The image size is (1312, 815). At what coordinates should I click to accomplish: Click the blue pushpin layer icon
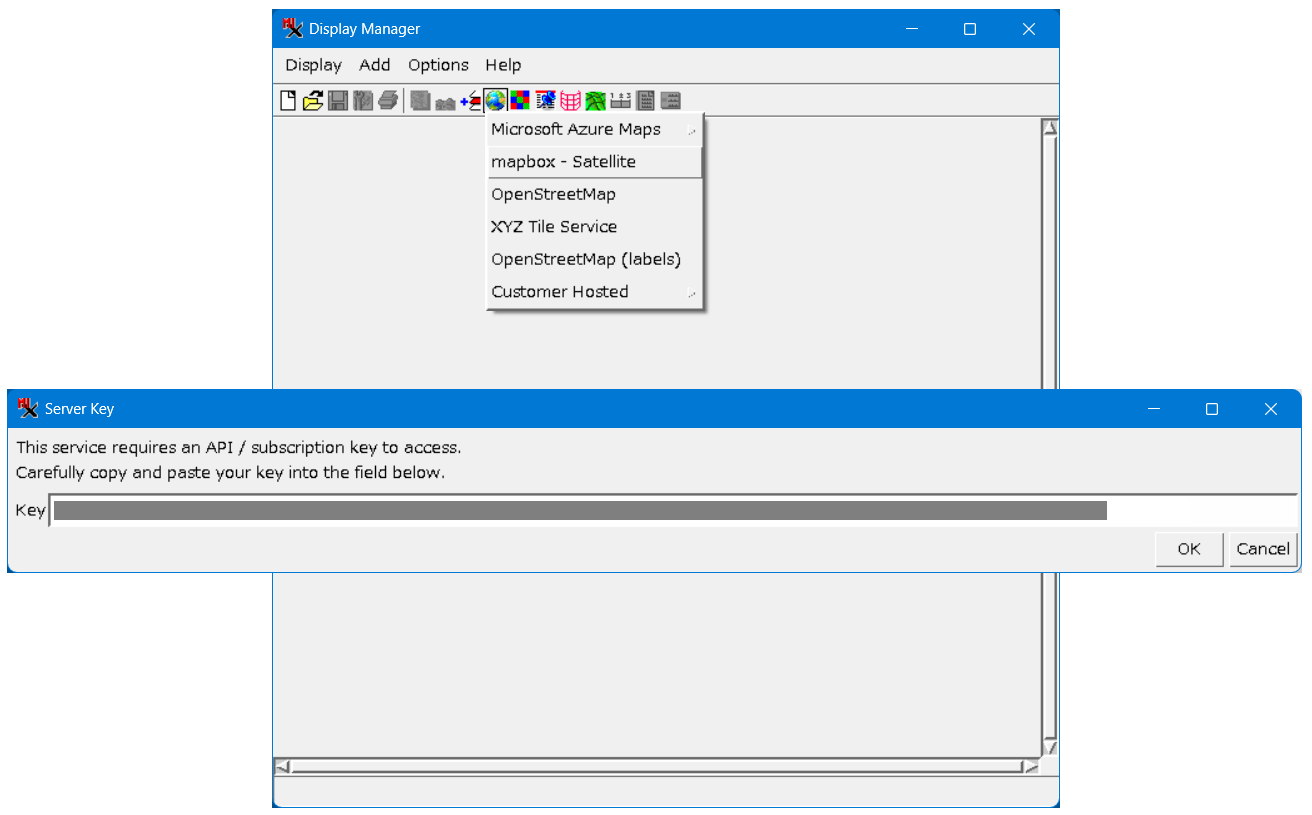point(545,100)
